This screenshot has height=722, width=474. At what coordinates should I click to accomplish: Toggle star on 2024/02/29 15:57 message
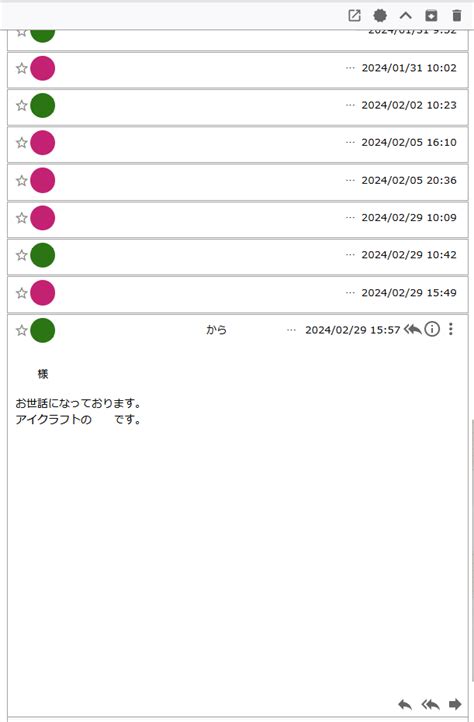[22, 330]
